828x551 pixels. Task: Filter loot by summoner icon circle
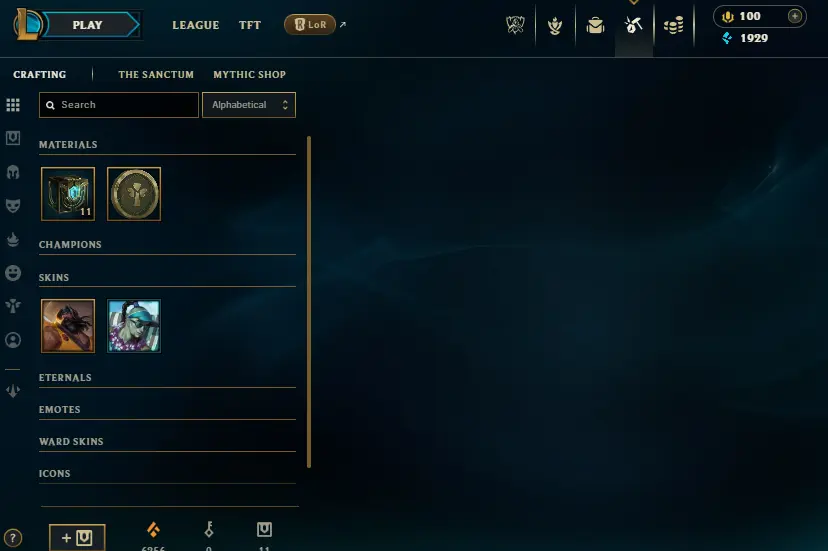[x=13, y=340]
